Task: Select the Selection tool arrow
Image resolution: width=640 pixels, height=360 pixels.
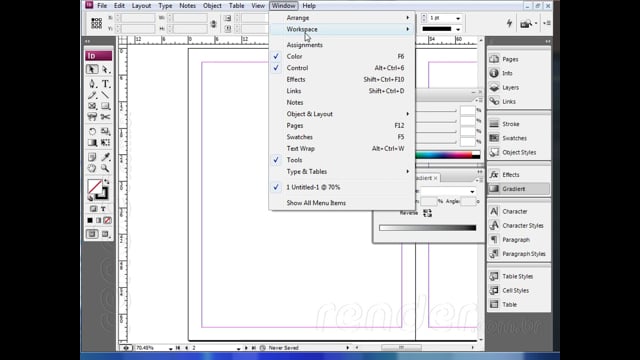Action: 92,69
